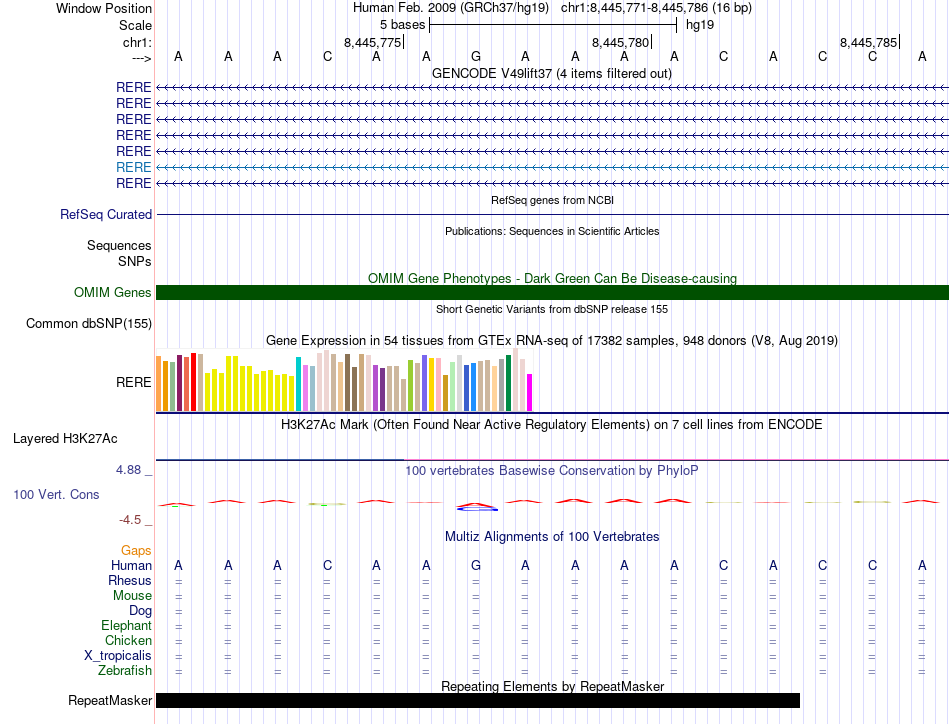Click the Chicken species row label
Screen dimensions: 950x724
click(x=128, y=640)
